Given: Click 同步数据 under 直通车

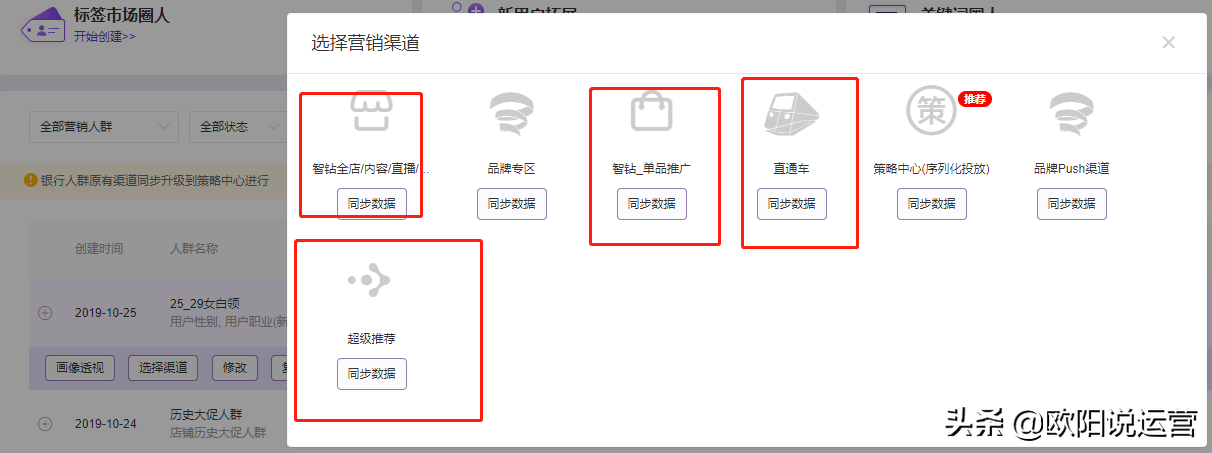Looking at the screenshot, I should [x=791, y=204].
